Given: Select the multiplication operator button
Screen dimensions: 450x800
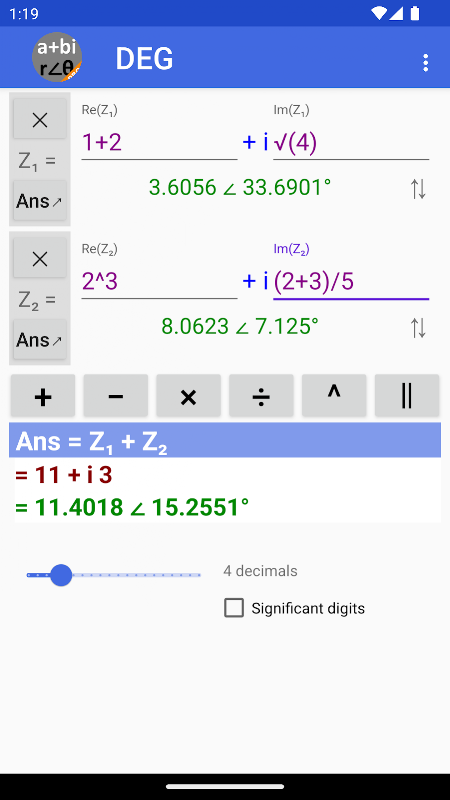Looking at the screenshot, I should point(188,396).
